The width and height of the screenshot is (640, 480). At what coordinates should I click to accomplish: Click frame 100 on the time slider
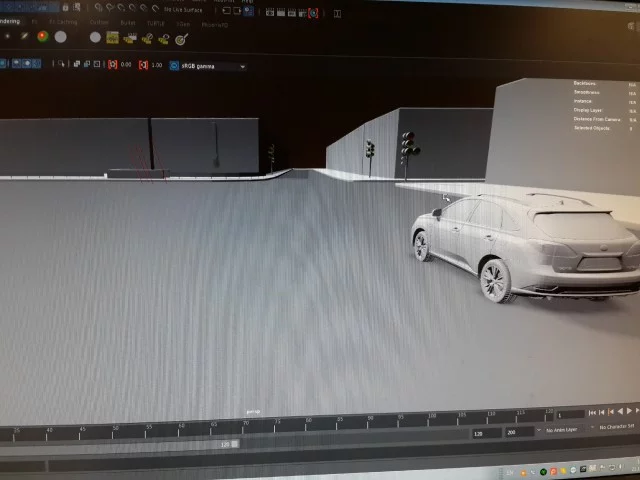click(431, 419)
